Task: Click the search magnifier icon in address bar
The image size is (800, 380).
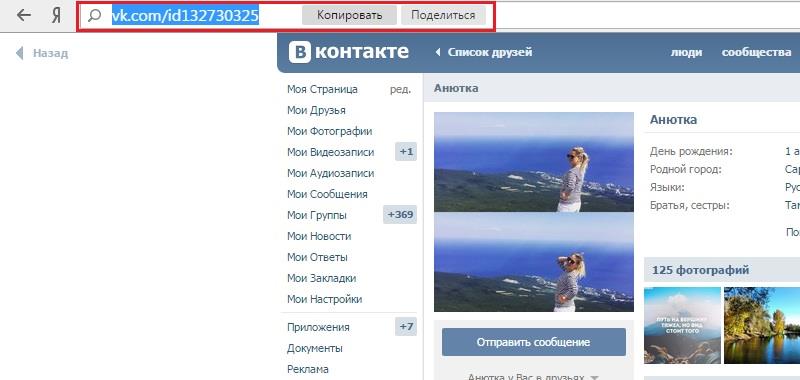Action: coord(94,16)
